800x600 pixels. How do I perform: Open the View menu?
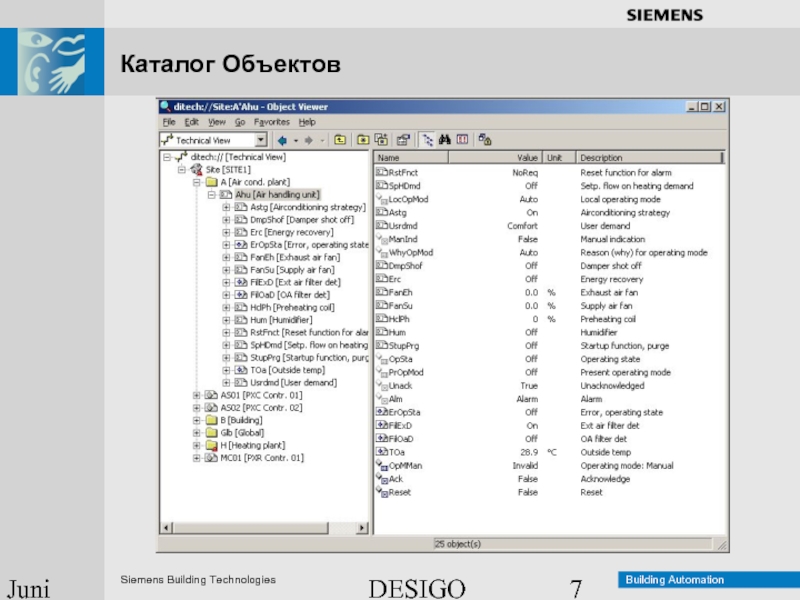(x=217, y=121)
